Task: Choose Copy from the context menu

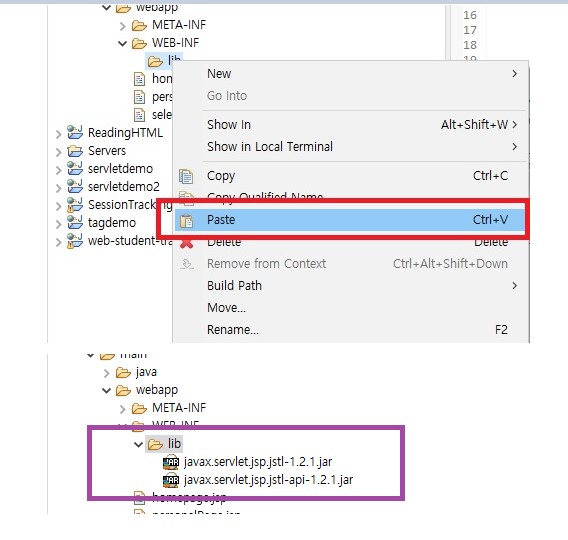Action: 350,176
